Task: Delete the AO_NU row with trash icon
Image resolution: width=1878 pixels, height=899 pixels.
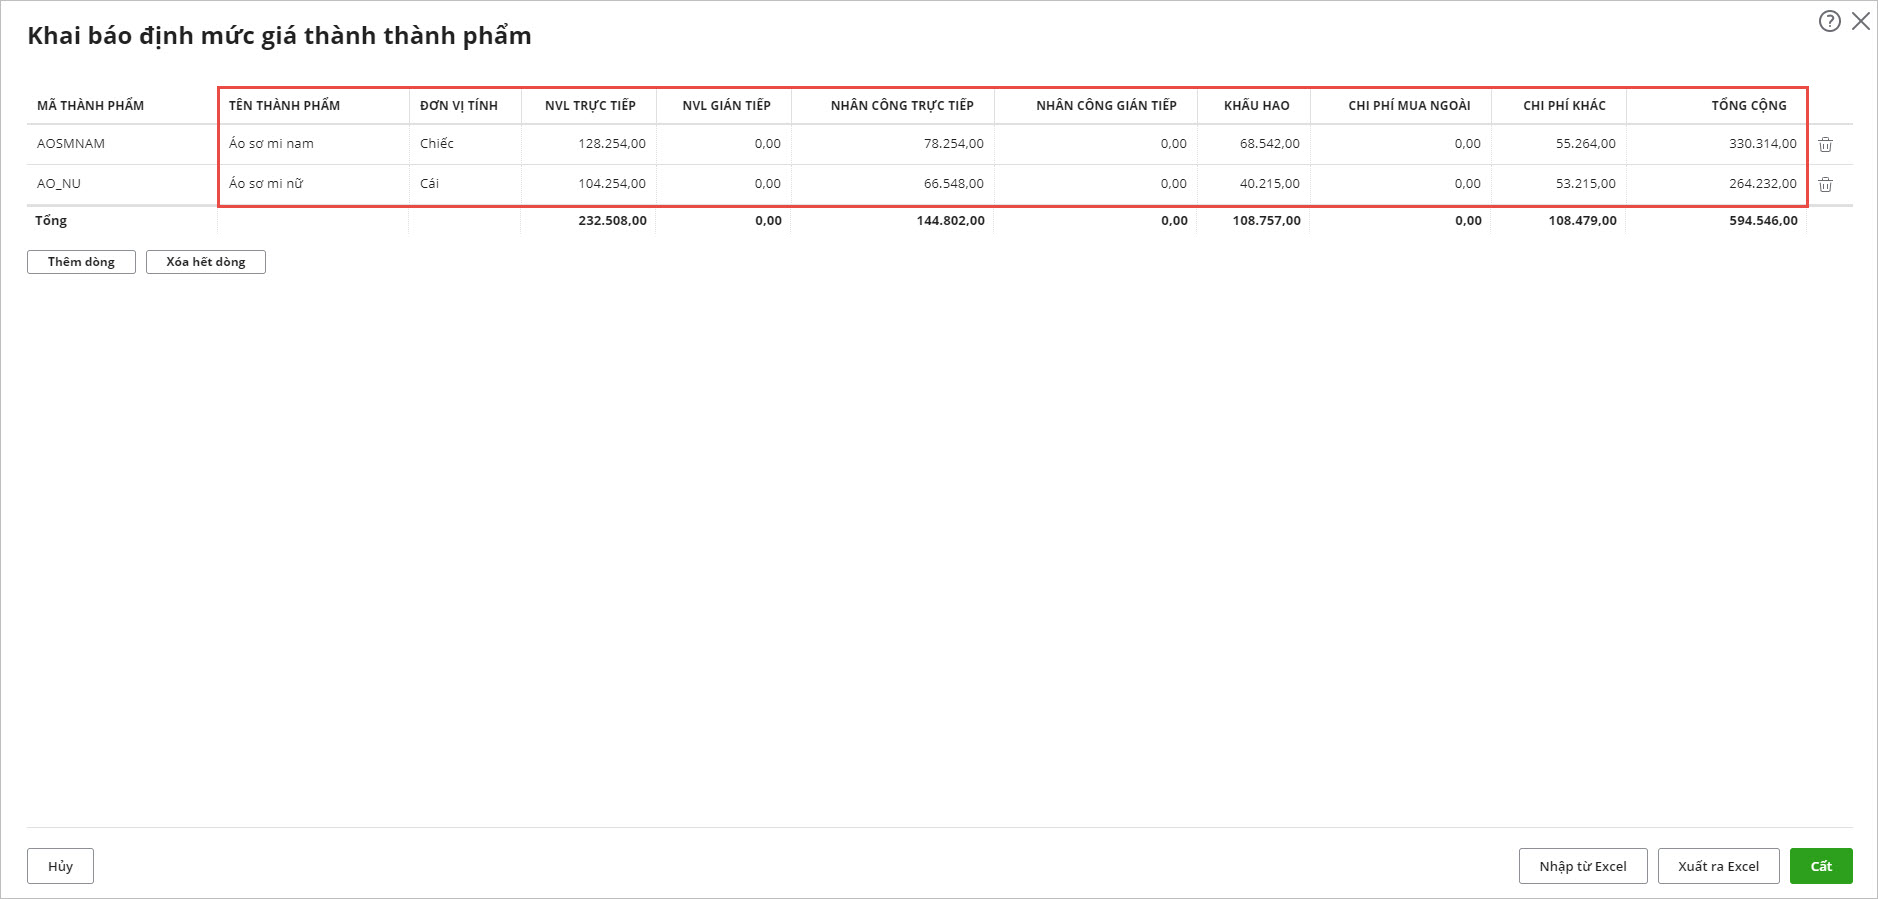Action: (1825, 185)
